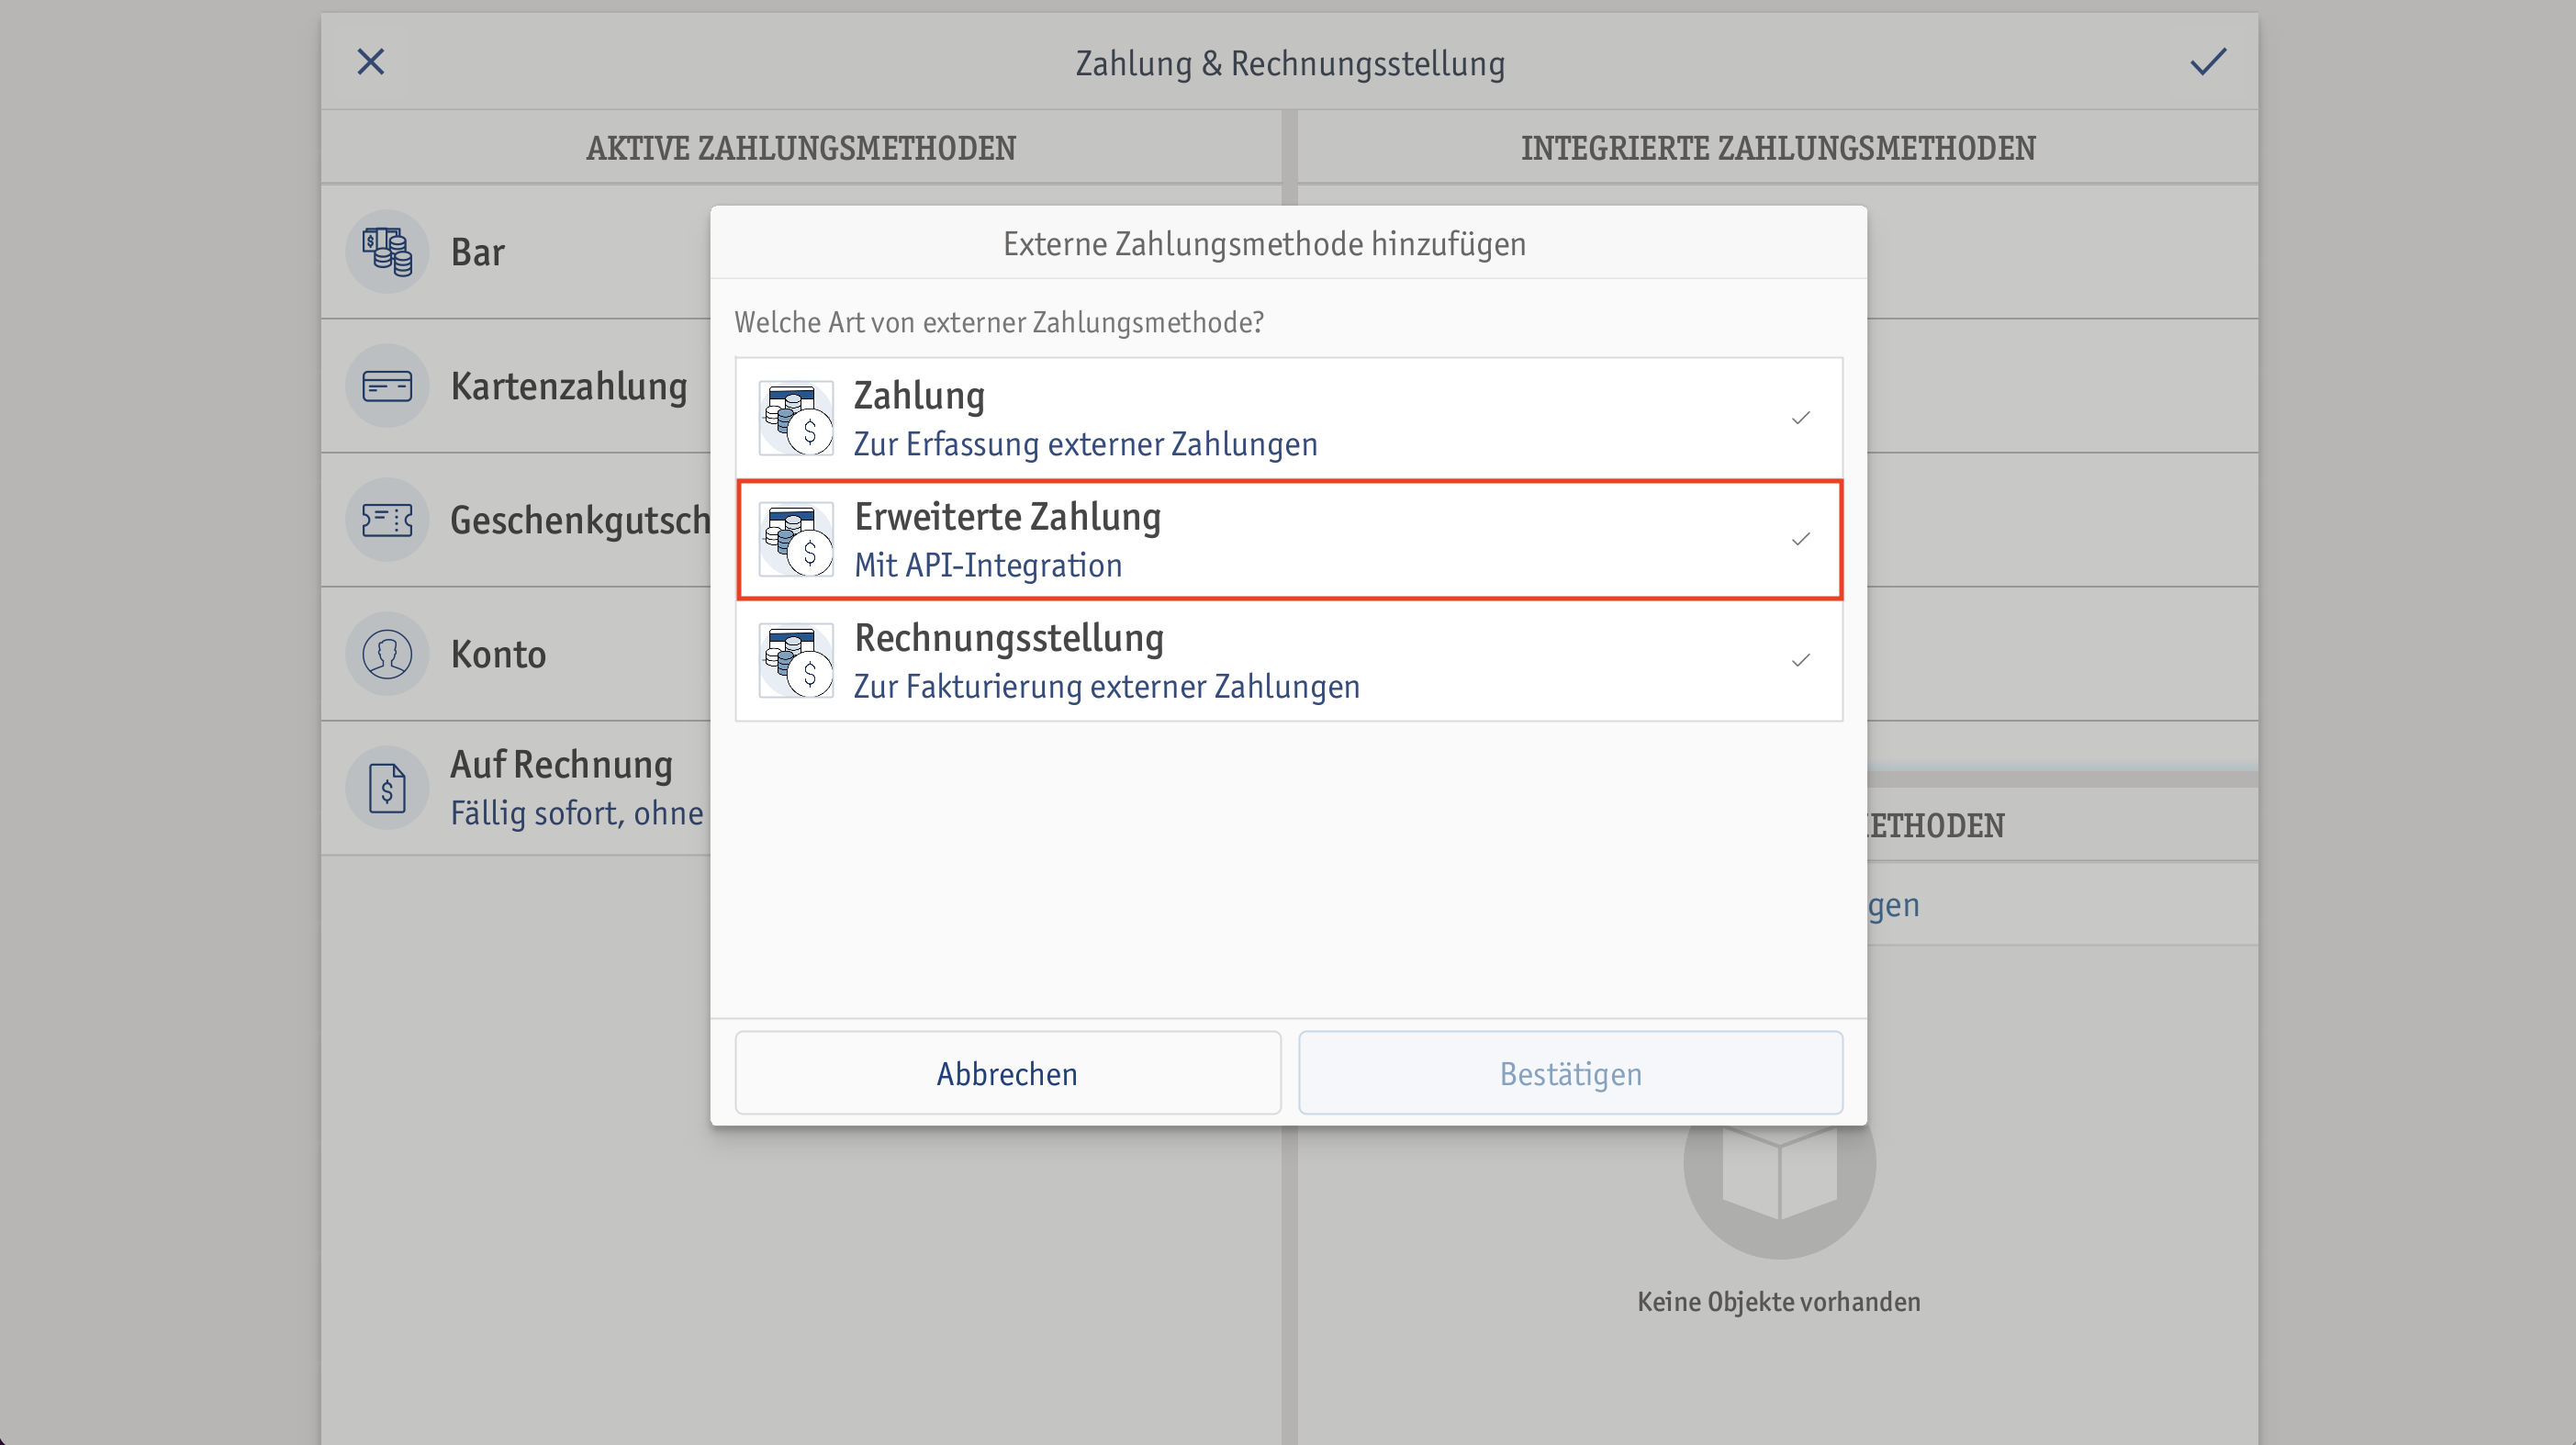Open the Kartenzahlung payment method
The width and height of the screenshot is (2576, 1445).
click(x=516, y=386)
